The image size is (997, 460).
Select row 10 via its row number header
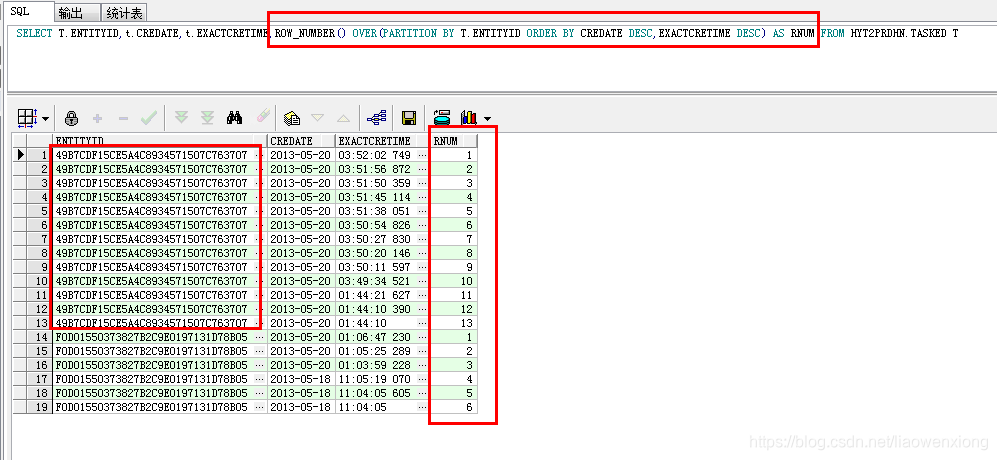tap(39, 281)
